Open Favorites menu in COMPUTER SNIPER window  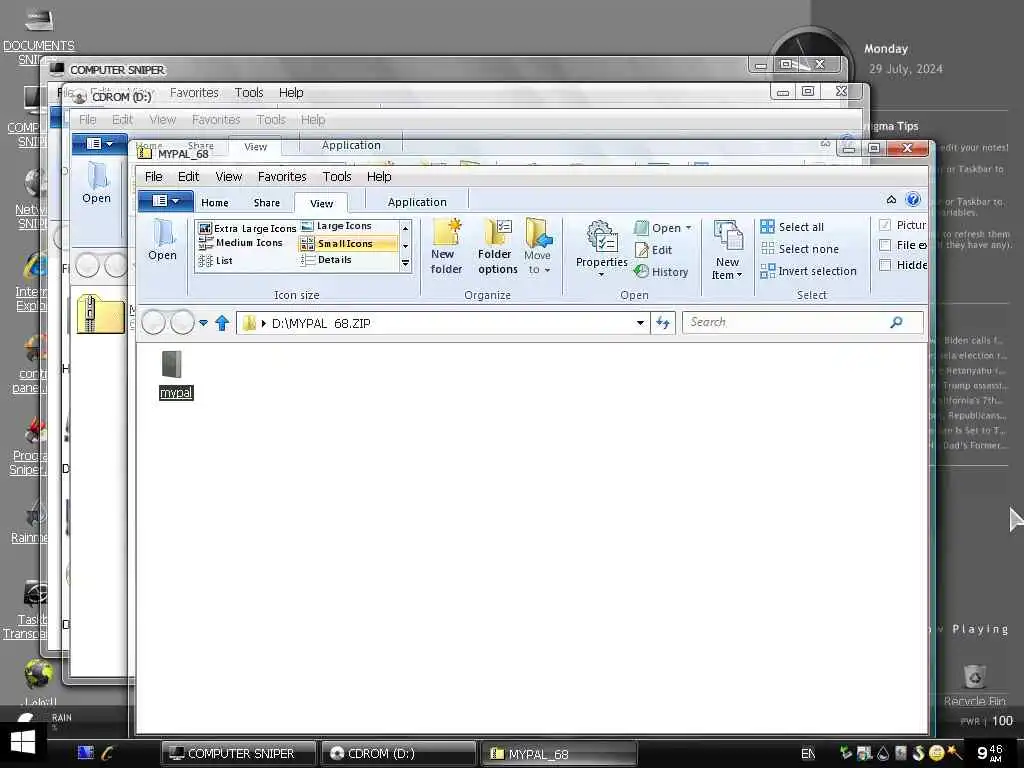coord(194,93)
